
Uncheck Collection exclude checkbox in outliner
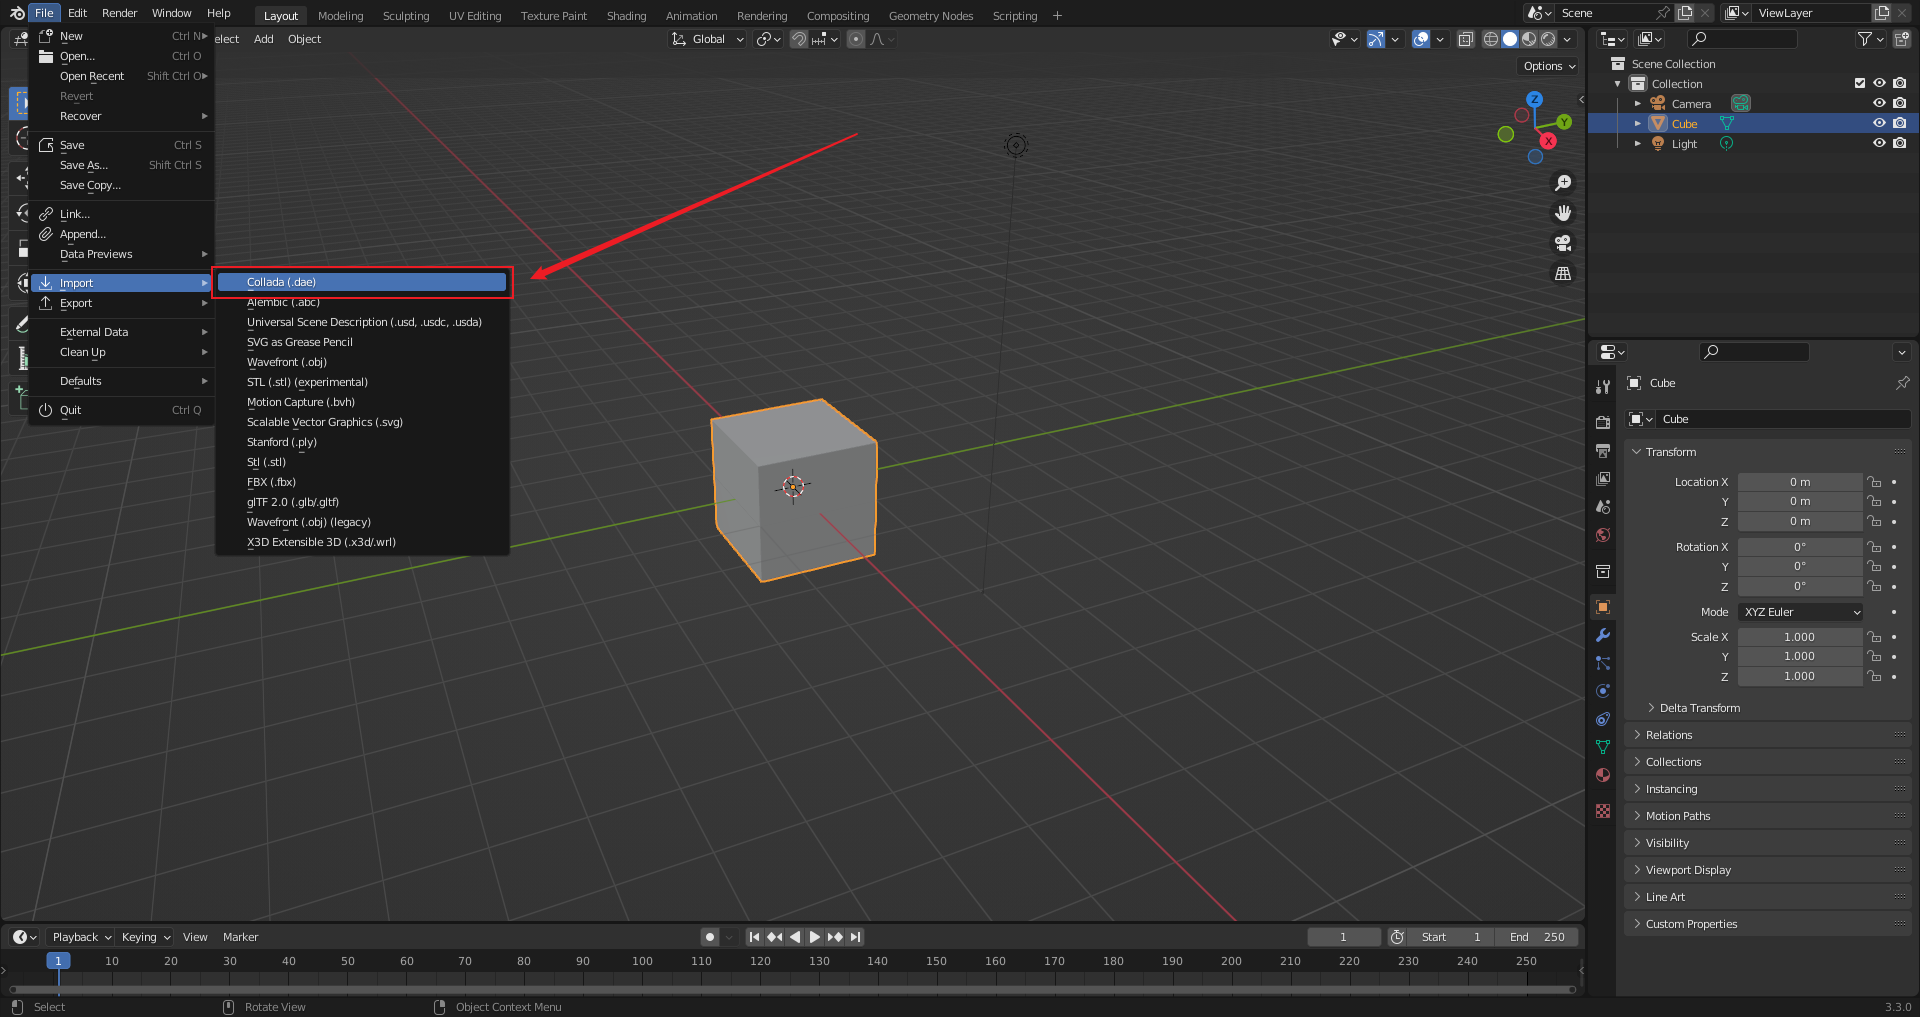click(1860, 83)
